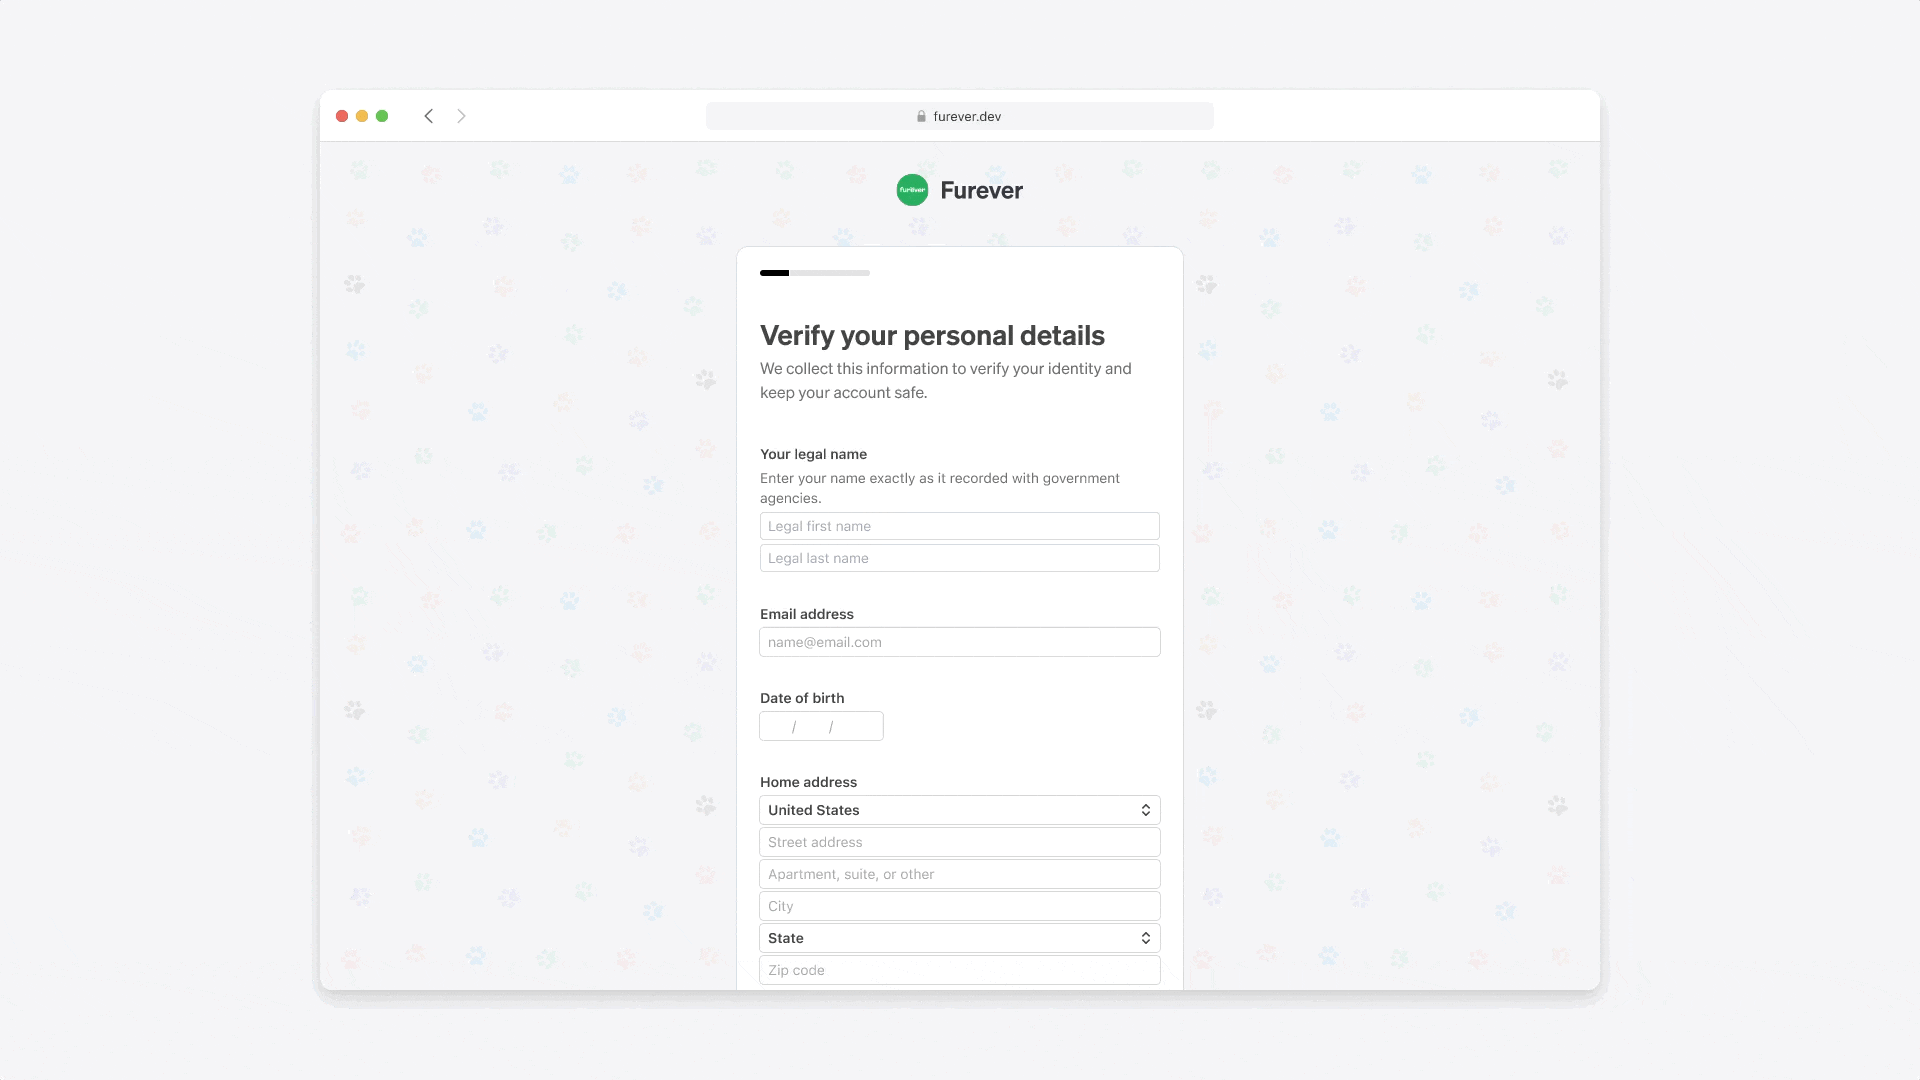Image resolution: width=1920 pixels, height=1080 pixels.
Task: Click the Furever logo icon
Action: (911, 190)
